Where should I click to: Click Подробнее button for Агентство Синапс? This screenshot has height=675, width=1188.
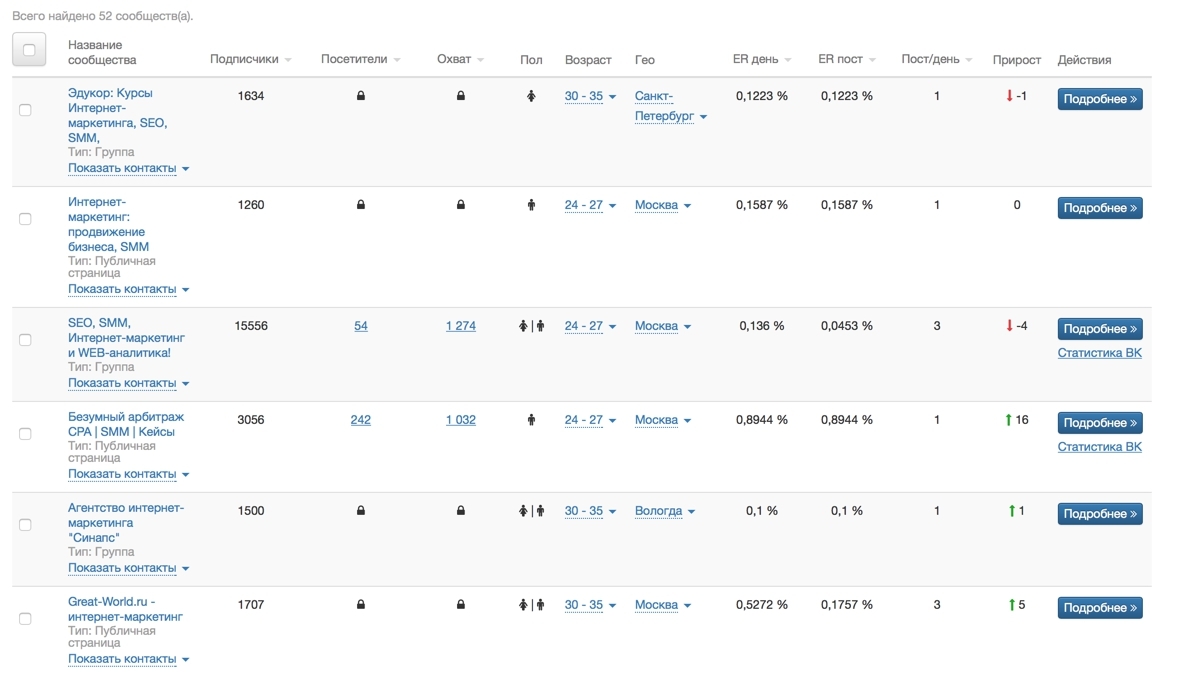coord(1100,514)
